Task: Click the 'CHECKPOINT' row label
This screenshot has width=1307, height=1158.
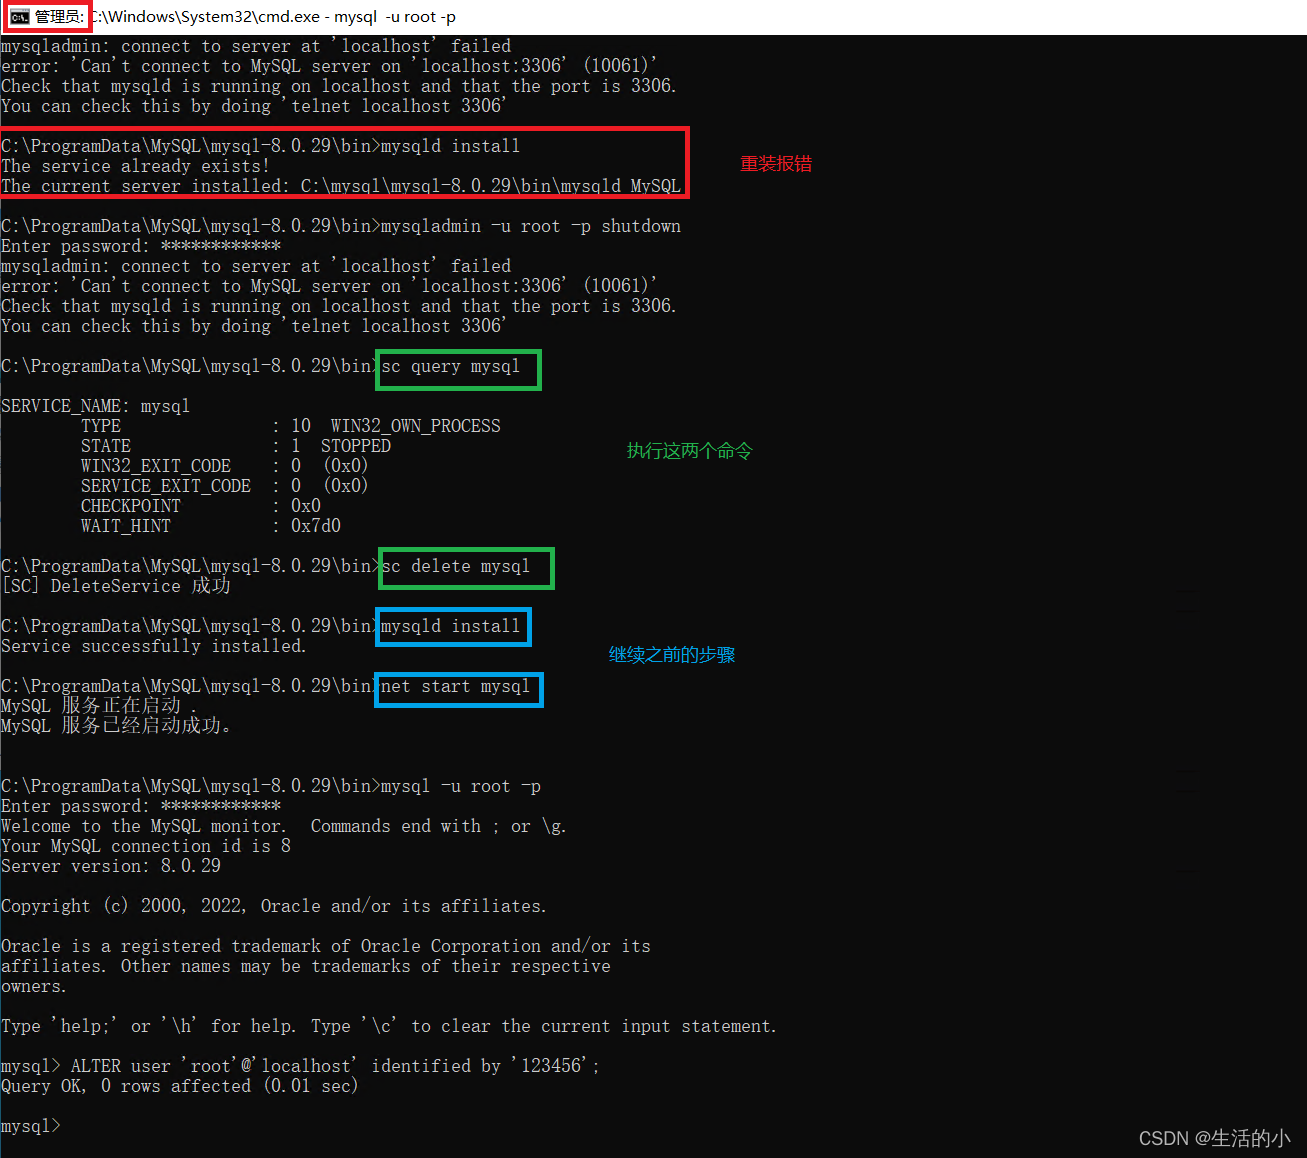Action: pos(130,506)
